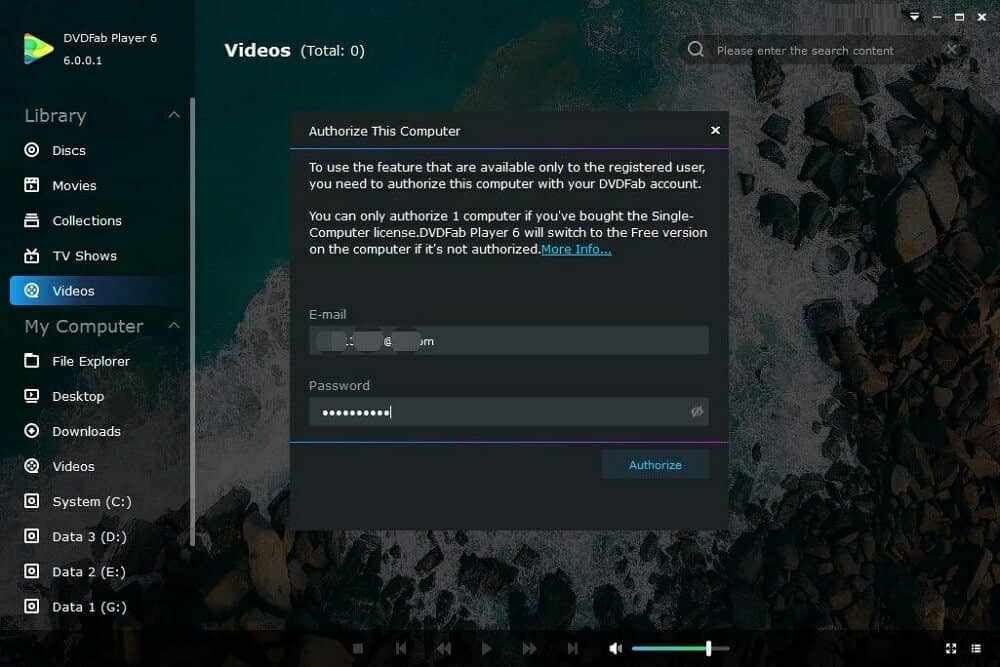Toggle password visibility eye icon
This screenshot has width=1000, height=667.
click(696, 412)
